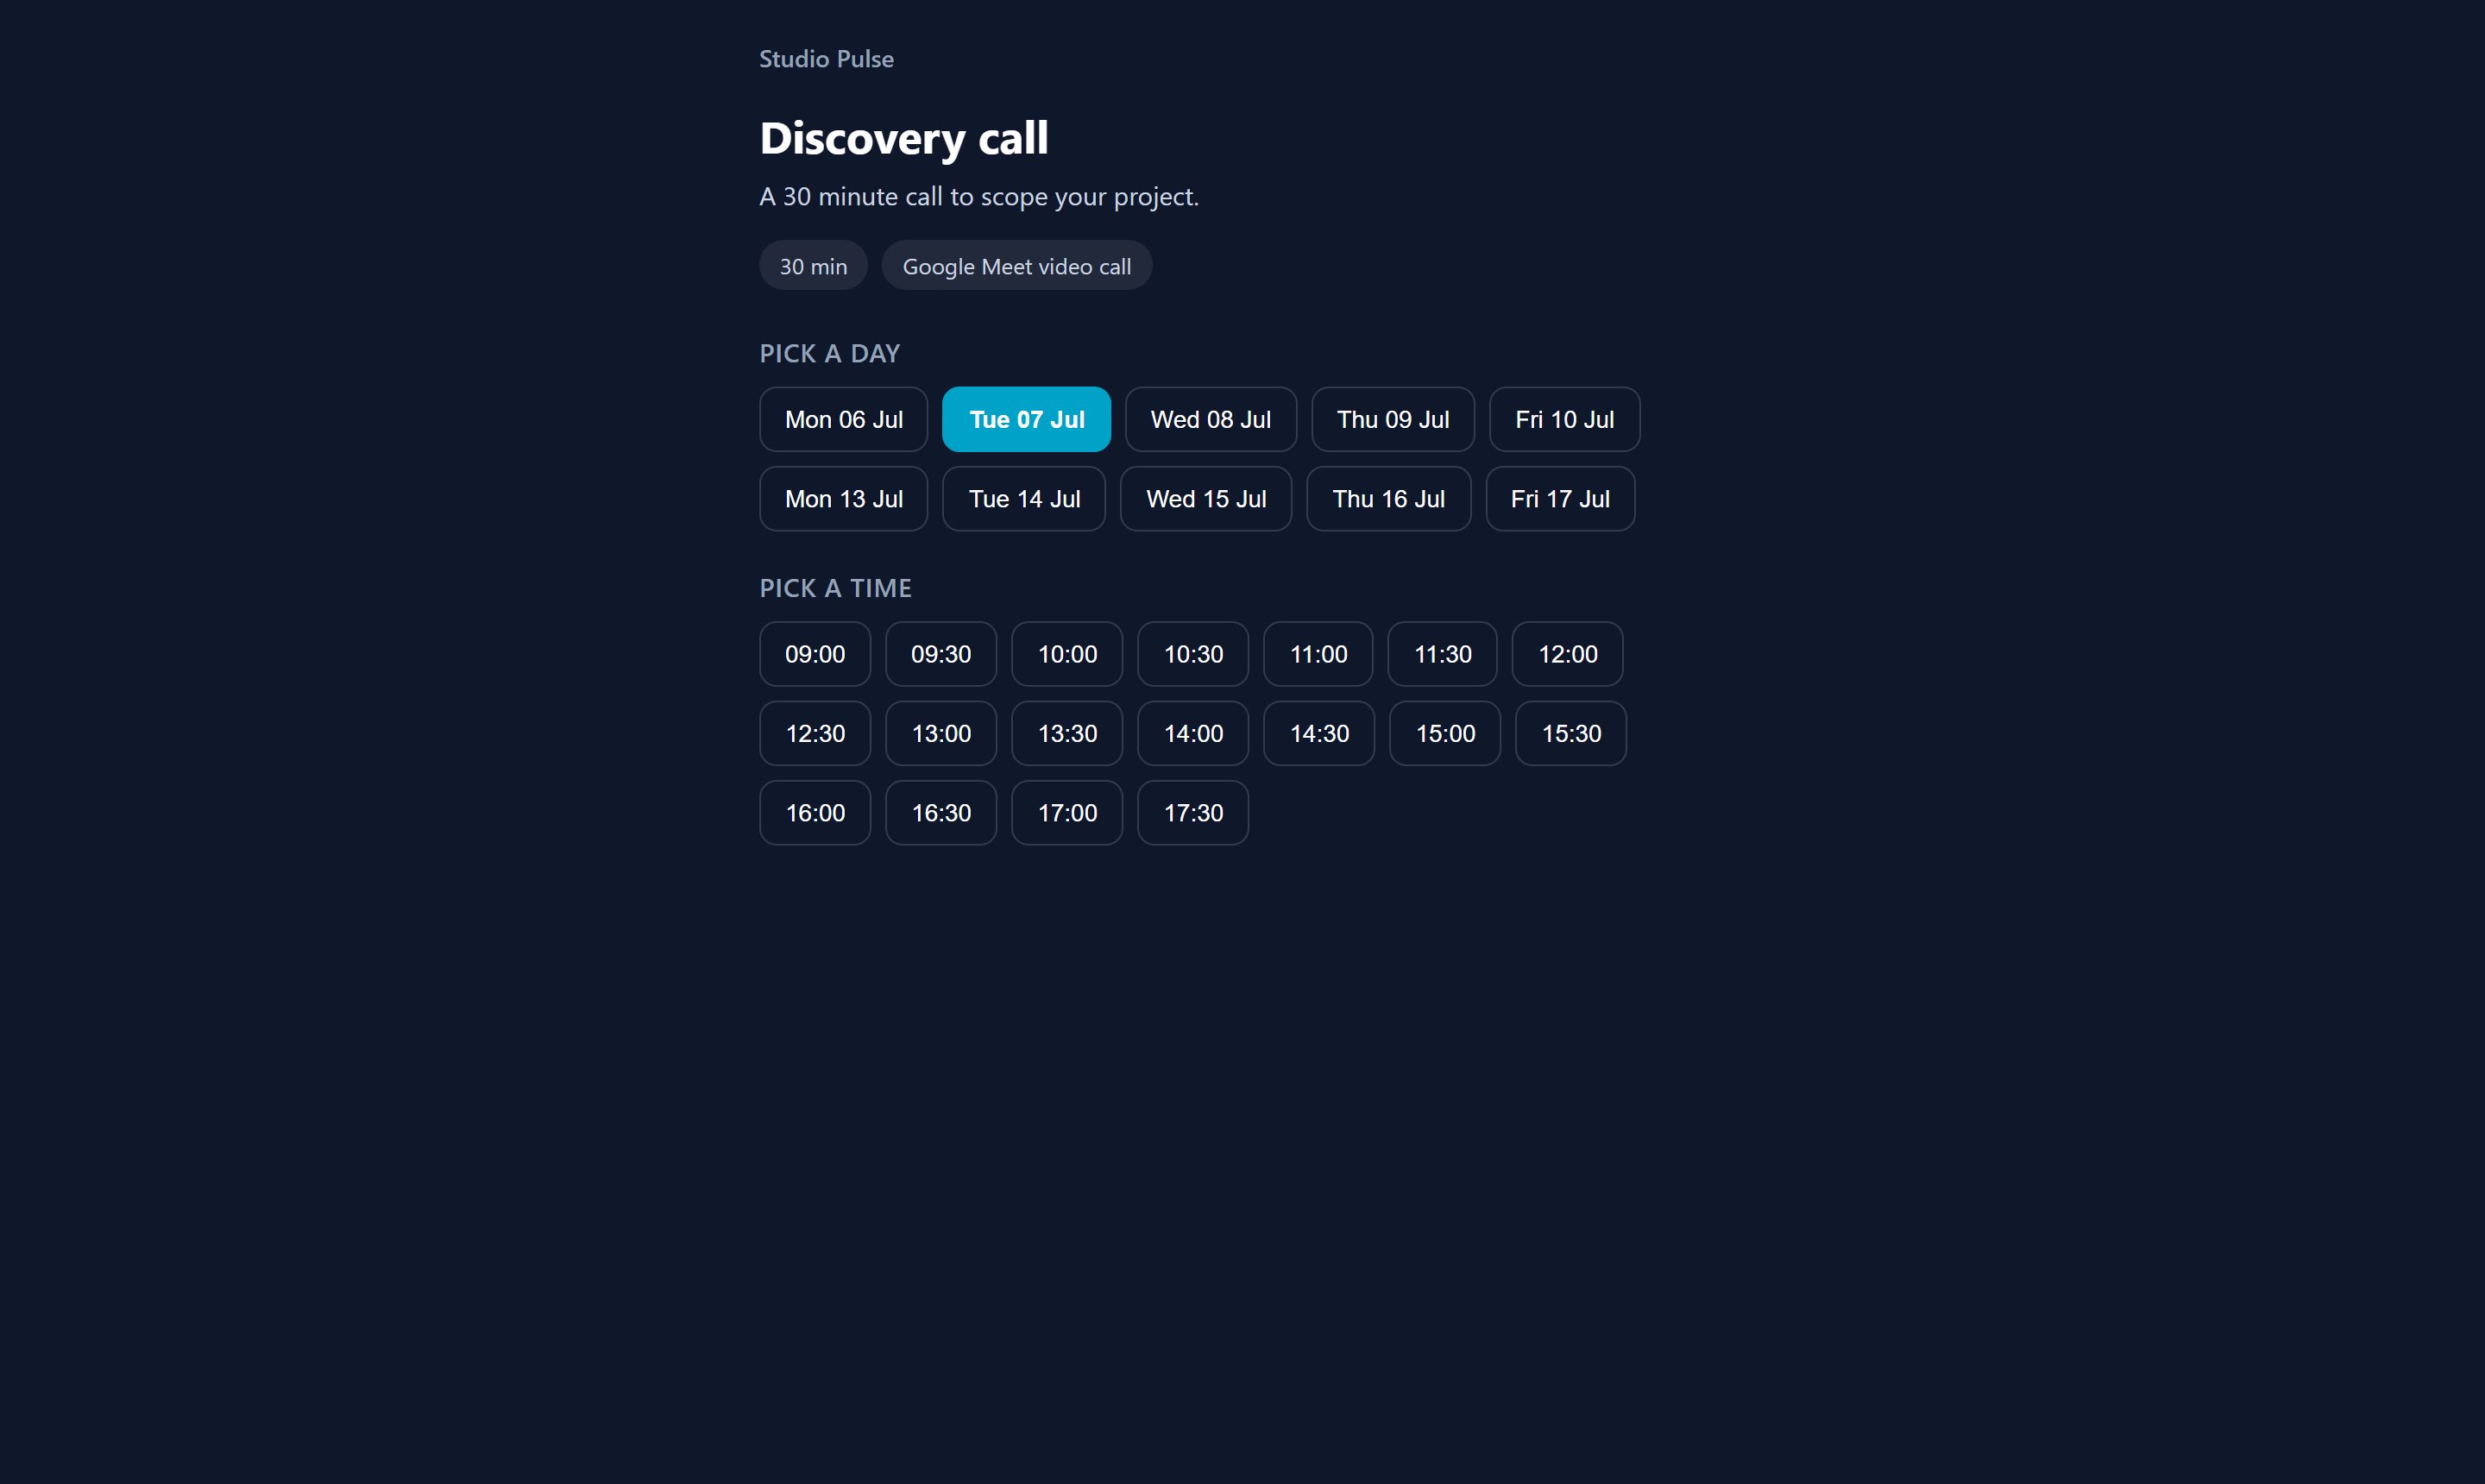2485x1484 pixels.
Task: Choose Fri 17 Jul
Action: [x=1560, y=499]
